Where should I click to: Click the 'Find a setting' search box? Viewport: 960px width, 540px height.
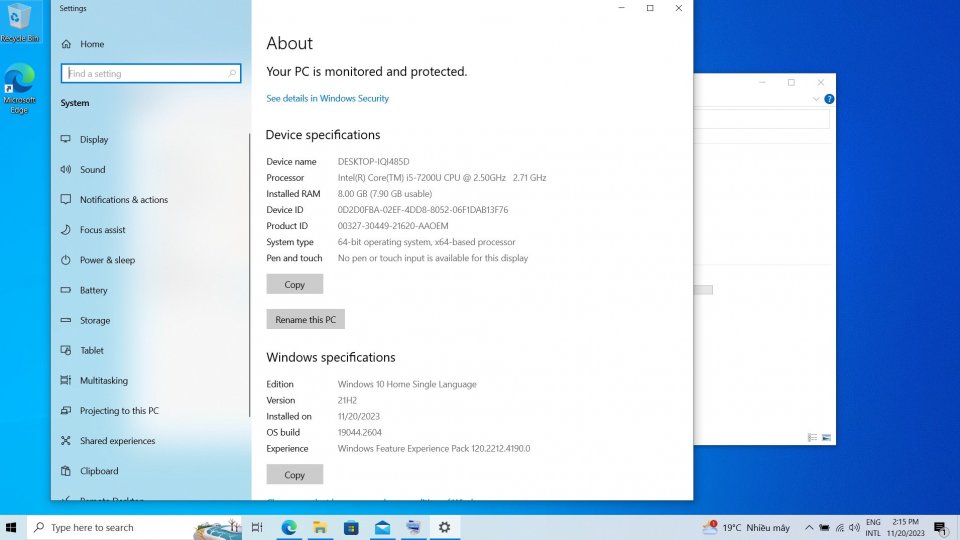150,73
